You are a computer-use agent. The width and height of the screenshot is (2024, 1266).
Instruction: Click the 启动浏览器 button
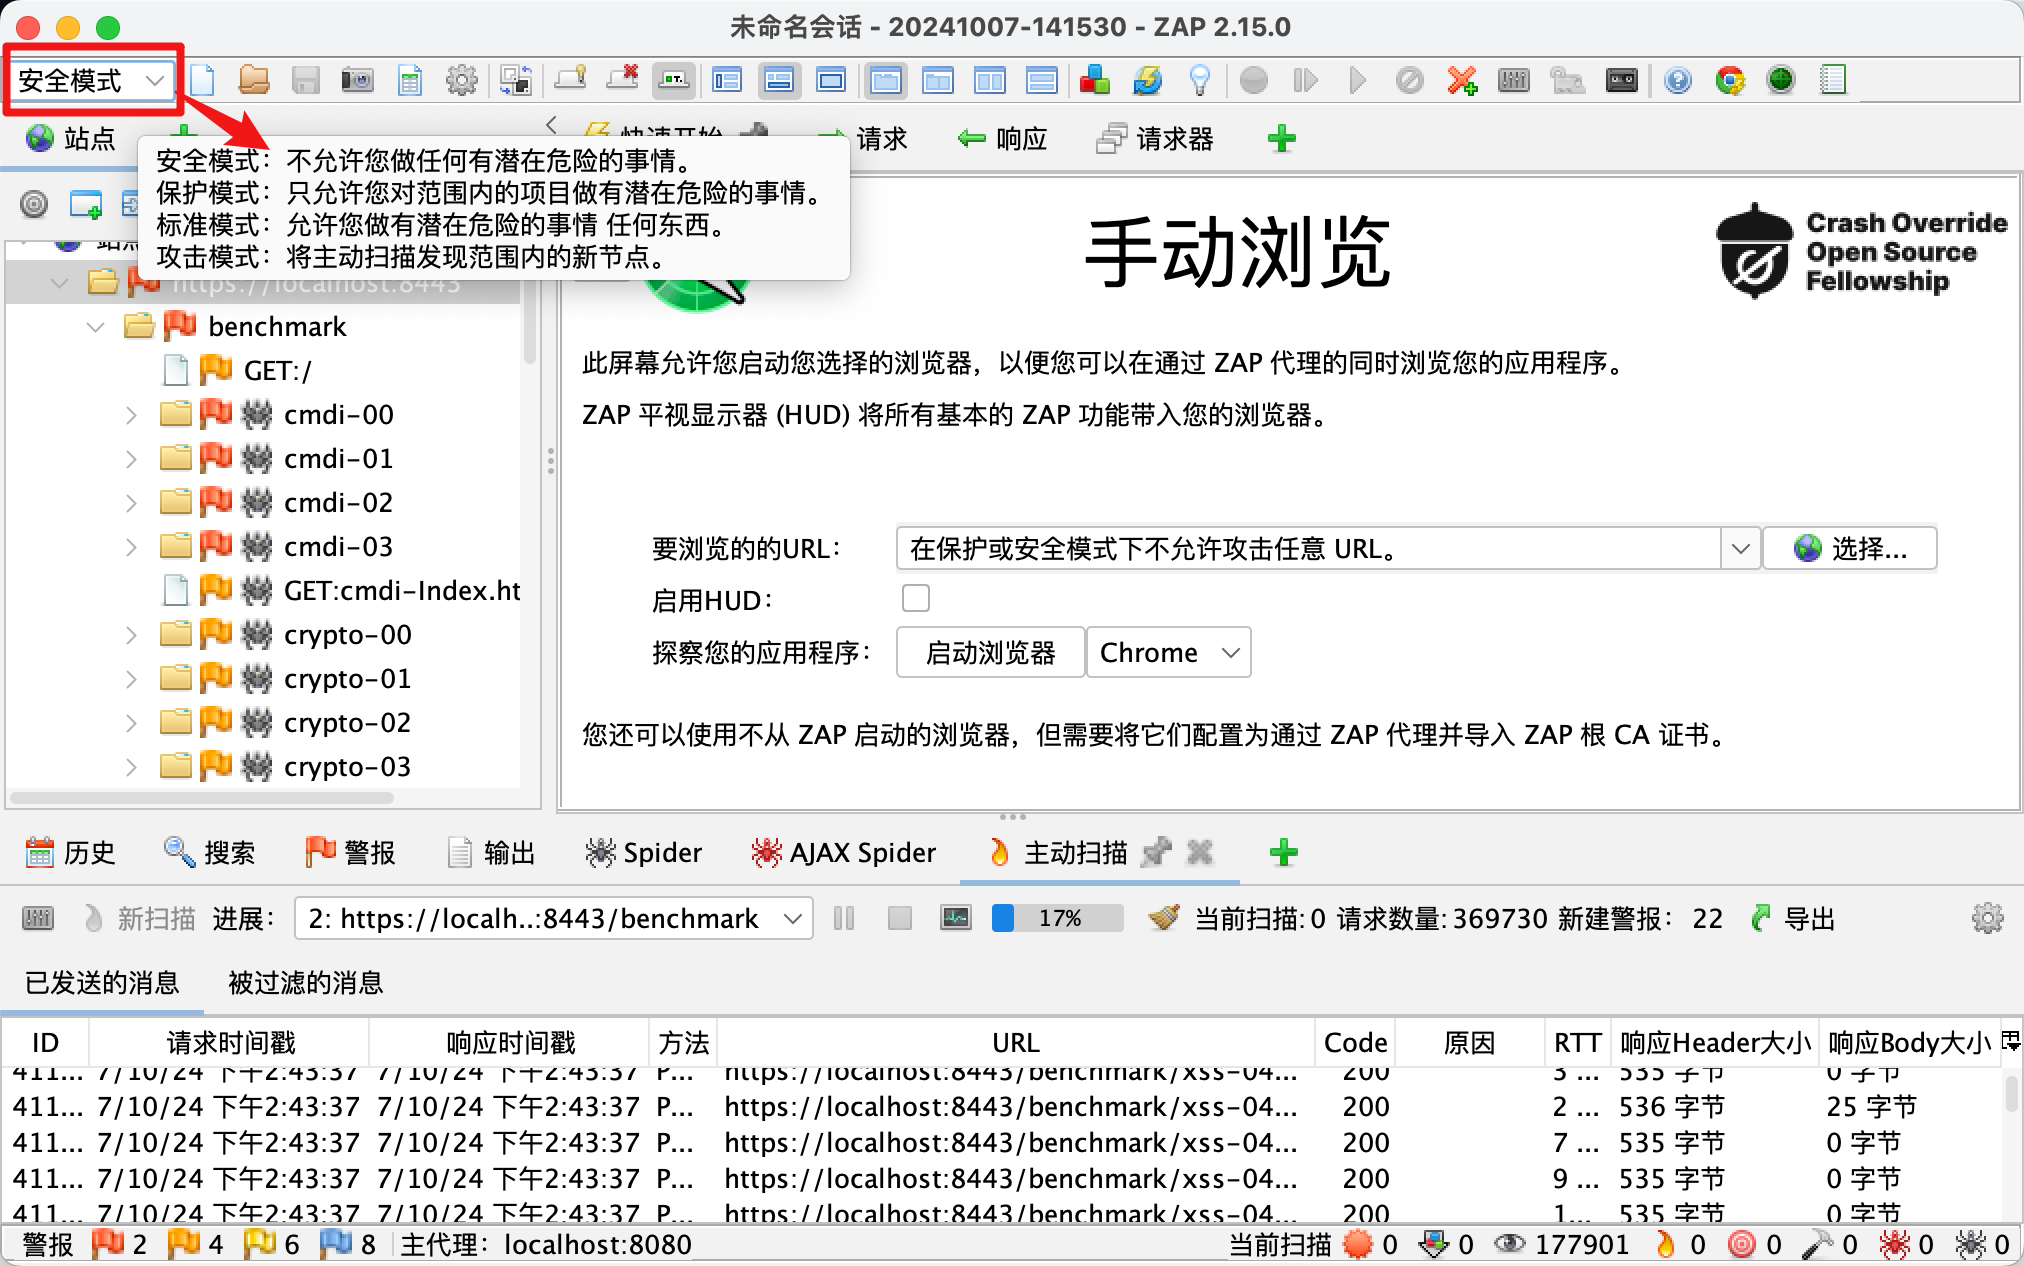990,652
